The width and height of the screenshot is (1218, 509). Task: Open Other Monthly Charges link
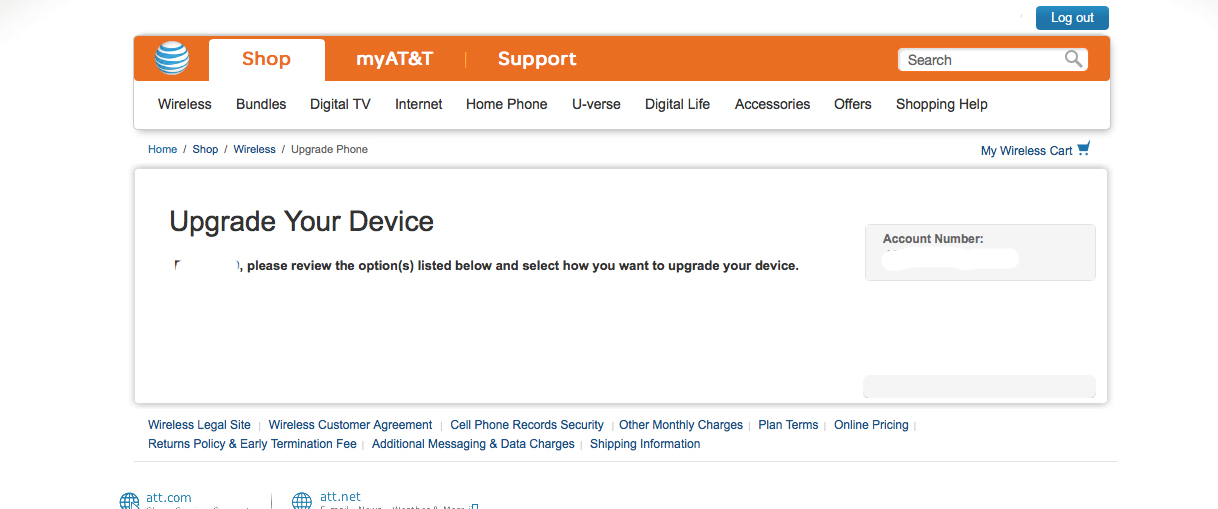pos(681,425)
